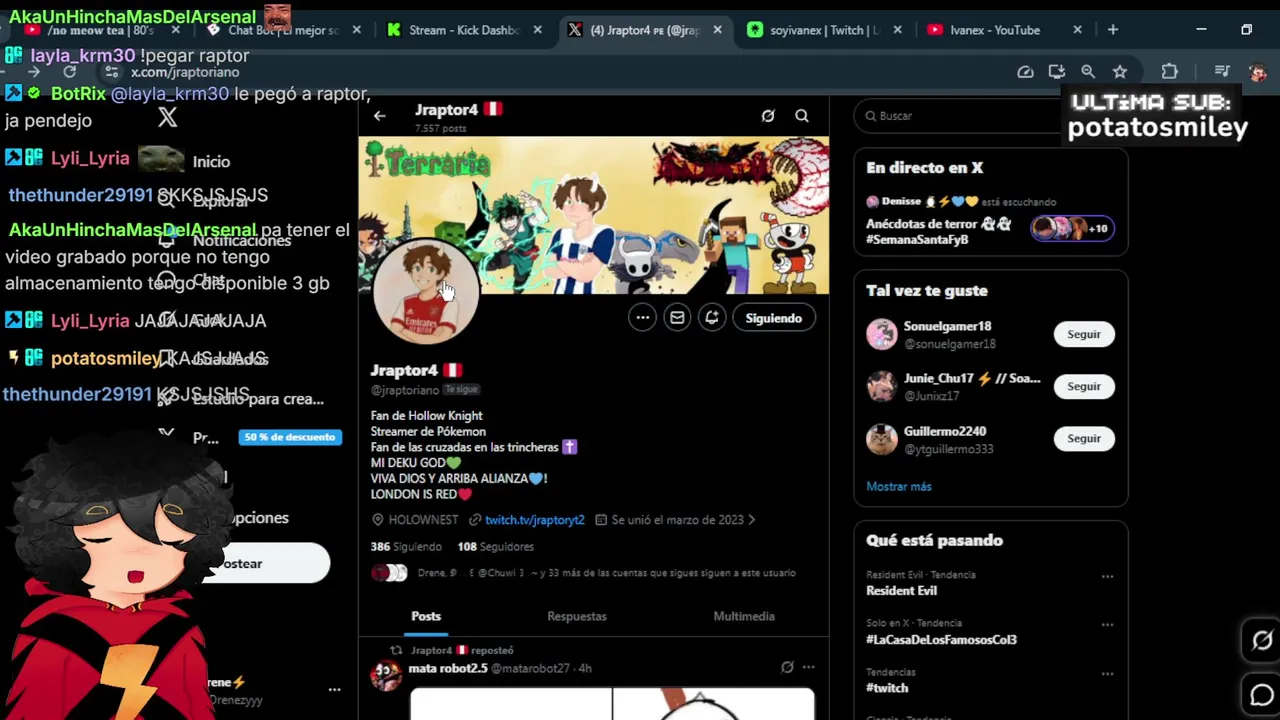Open browser zoom magnifier icon
The image size is (1280, 720).
(x=1088, y=72)
